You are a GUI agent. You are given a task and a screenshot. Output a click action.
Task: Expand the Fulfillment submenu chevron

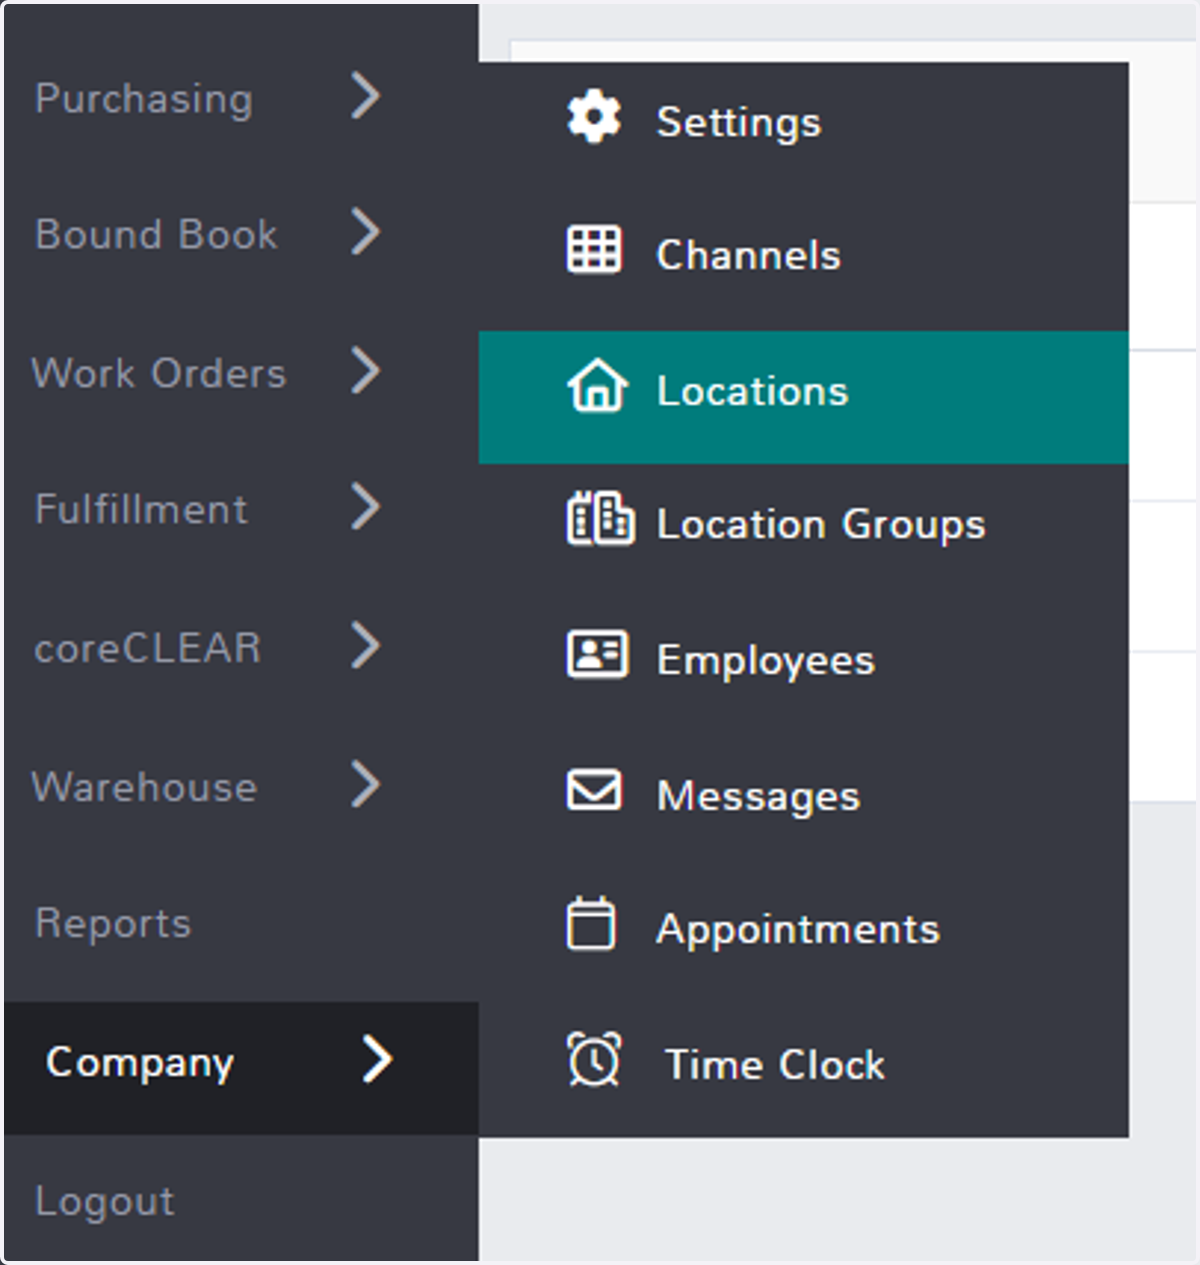pyautogui.click(x=366, y=506)
